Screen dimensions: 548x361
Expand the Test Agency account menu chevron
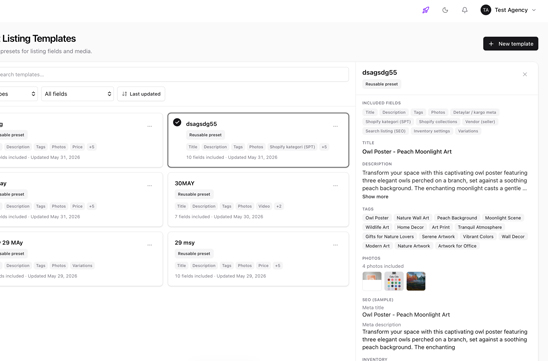click(534, 10)
